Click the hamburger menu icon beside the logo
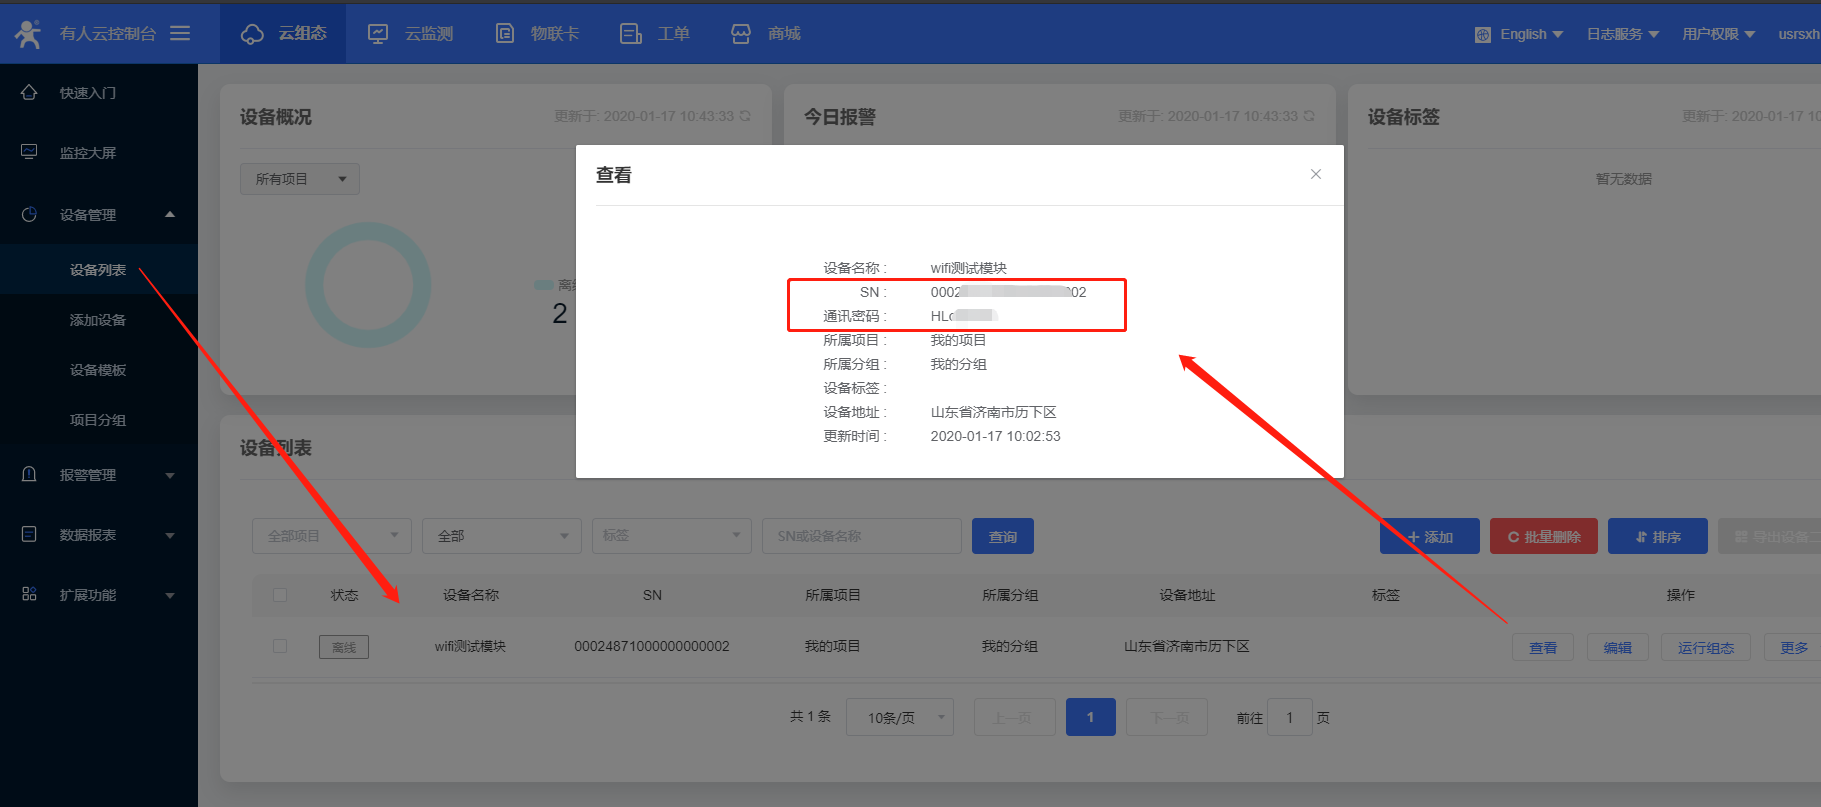 click(x=180, y=34)
